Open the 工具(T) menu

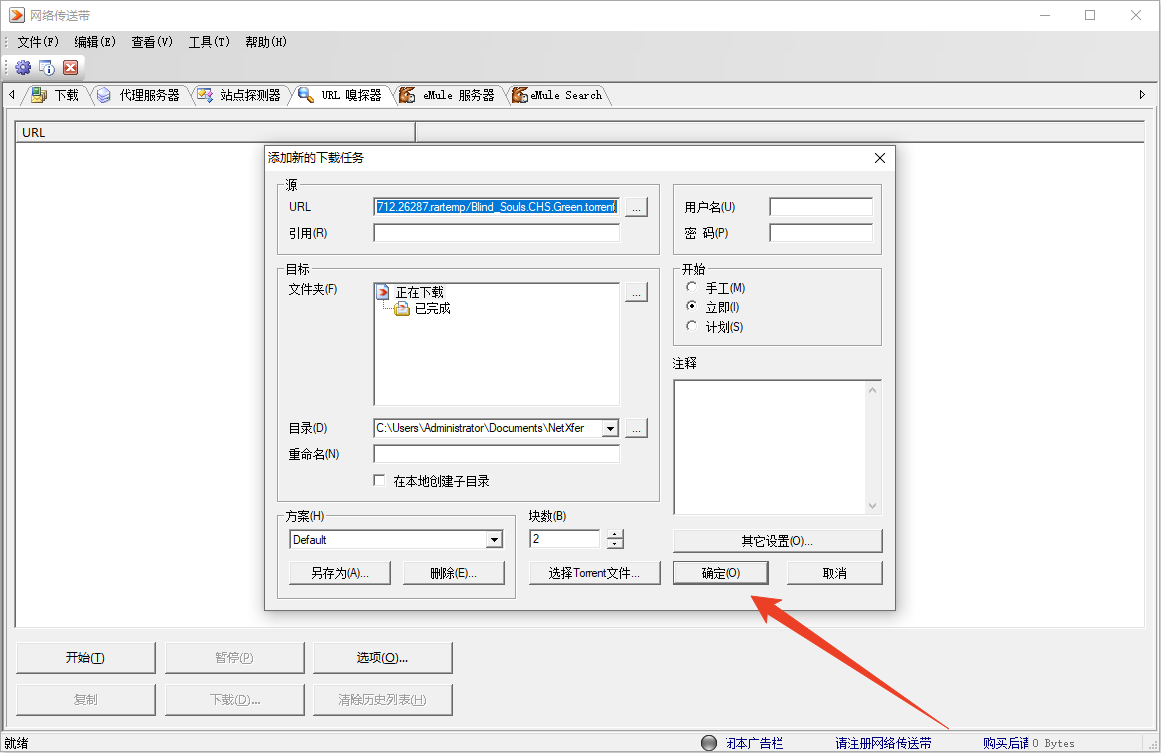209,42
